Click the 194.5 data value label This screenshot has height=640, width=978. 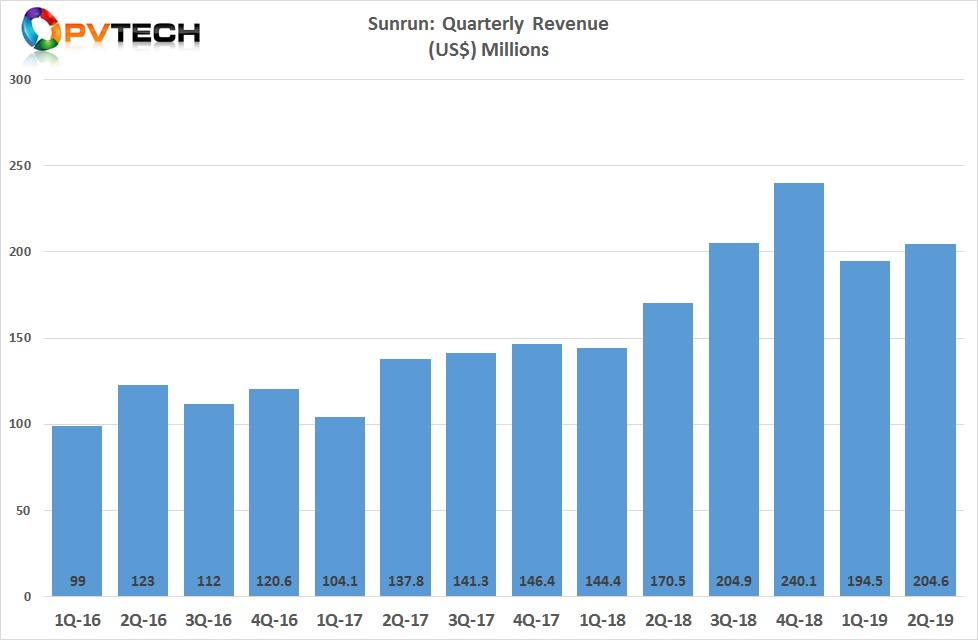(x=864, y=581)
